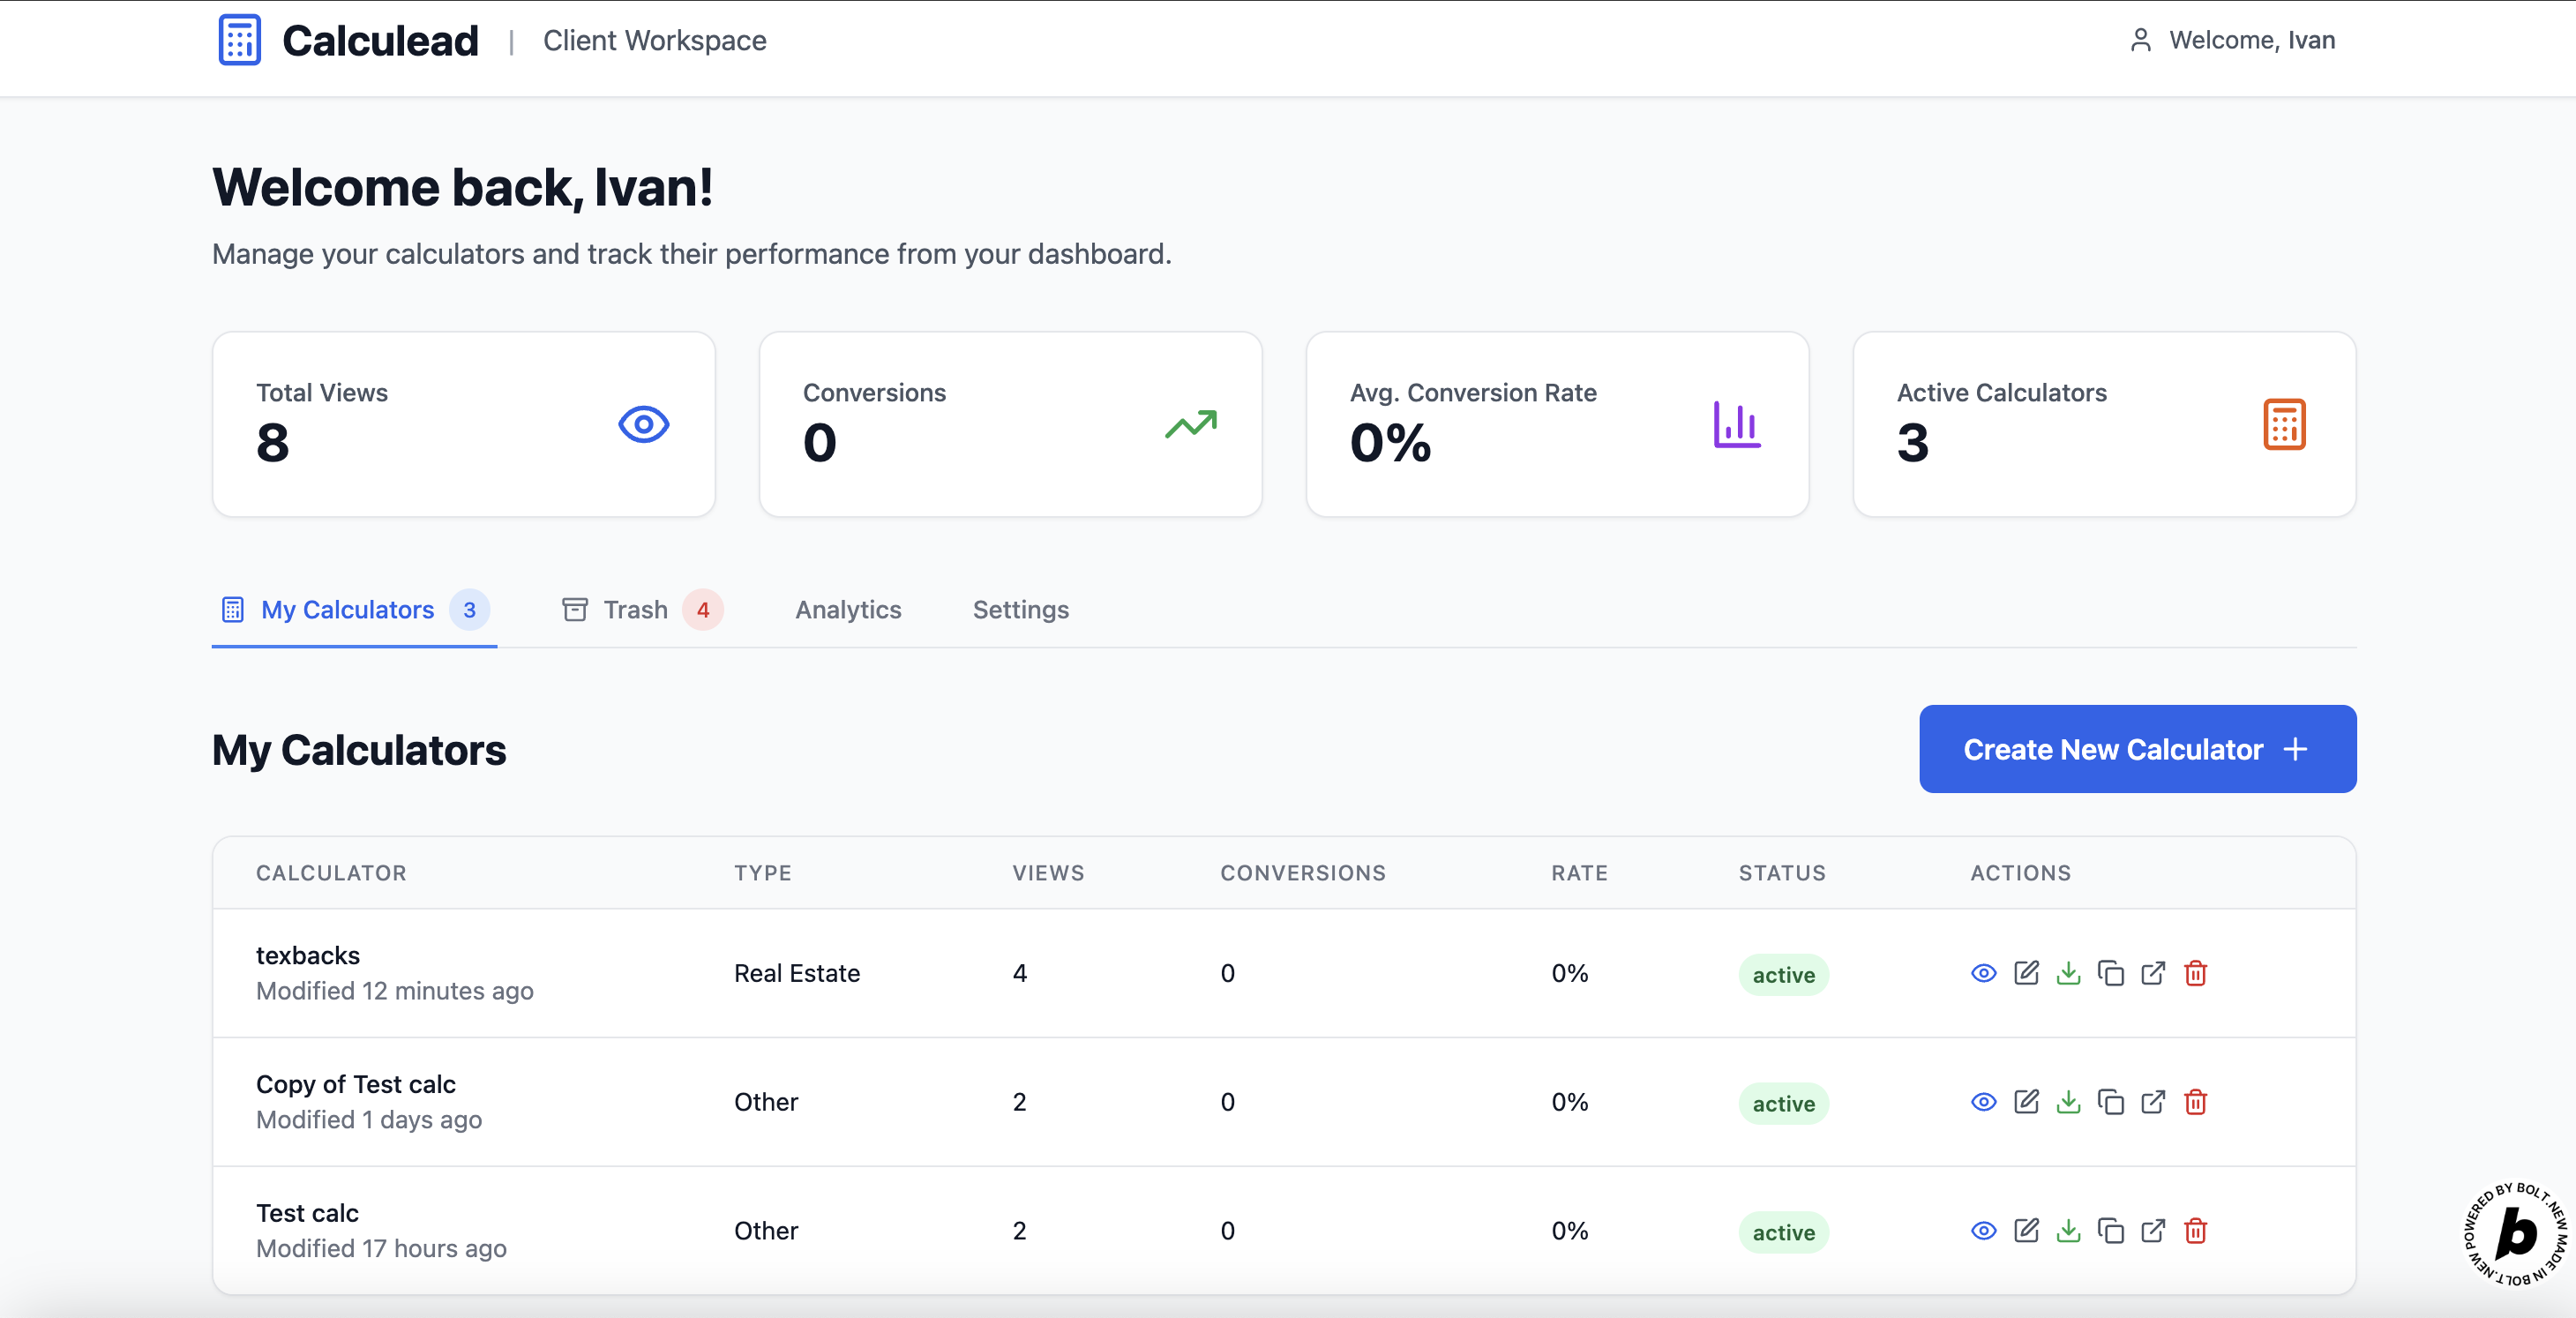Screen dimensions: 2576x1318
Task: Click the edit pencil for Test calc
Action: pos(2026,1231)
